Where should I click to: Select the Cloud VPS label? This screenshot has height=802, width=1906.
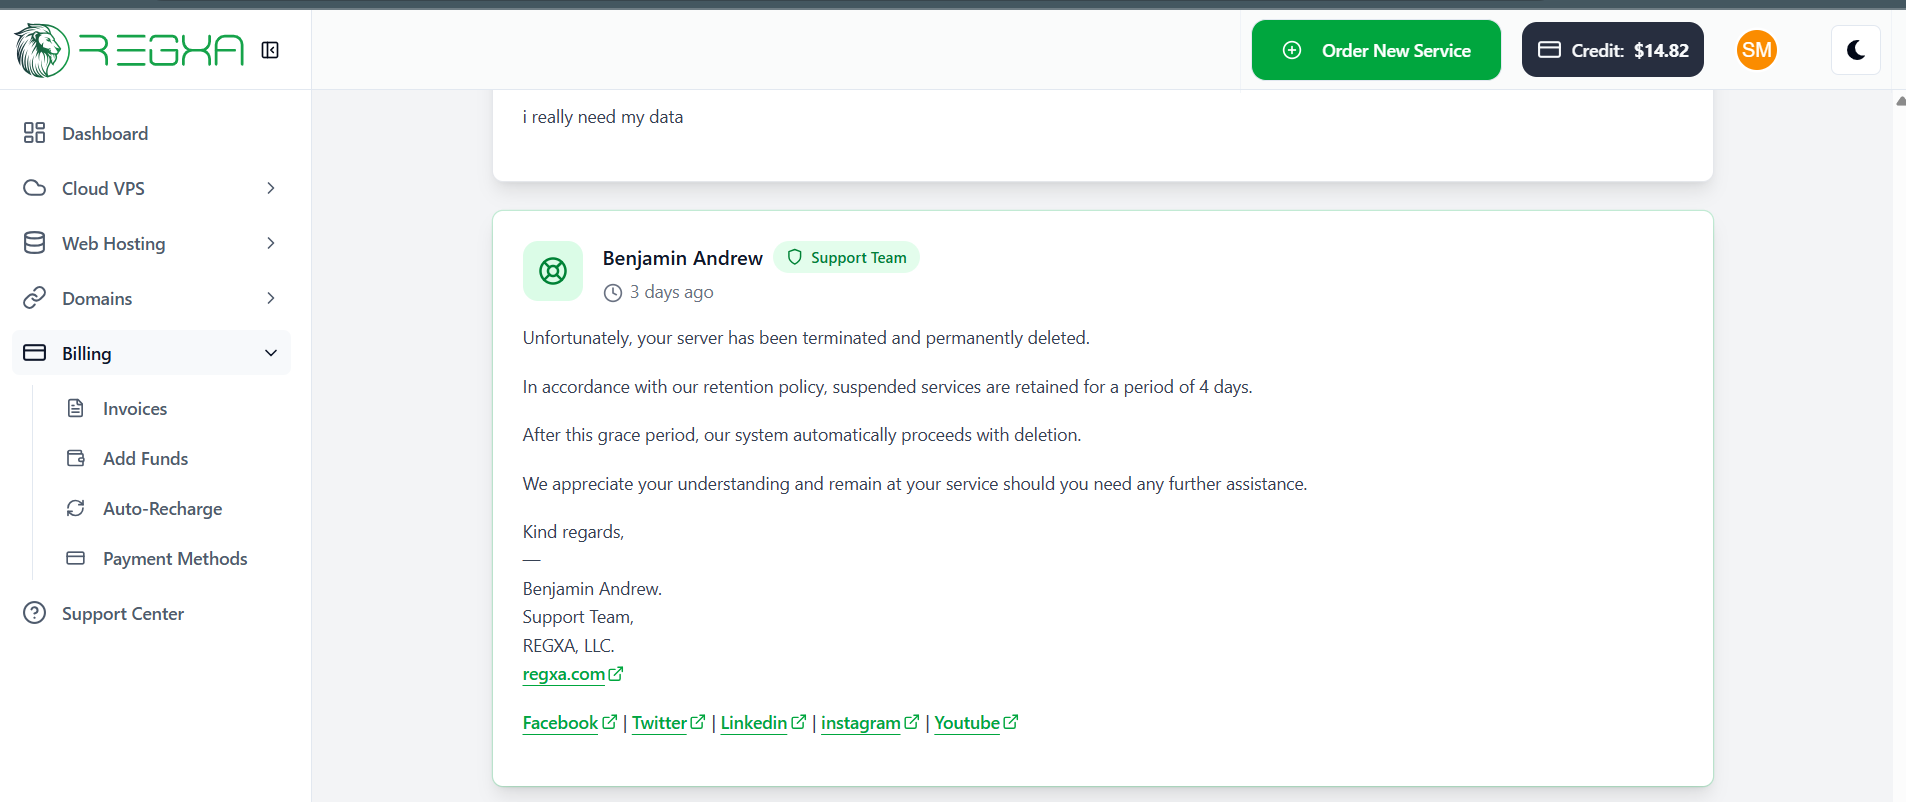point(103,188)
